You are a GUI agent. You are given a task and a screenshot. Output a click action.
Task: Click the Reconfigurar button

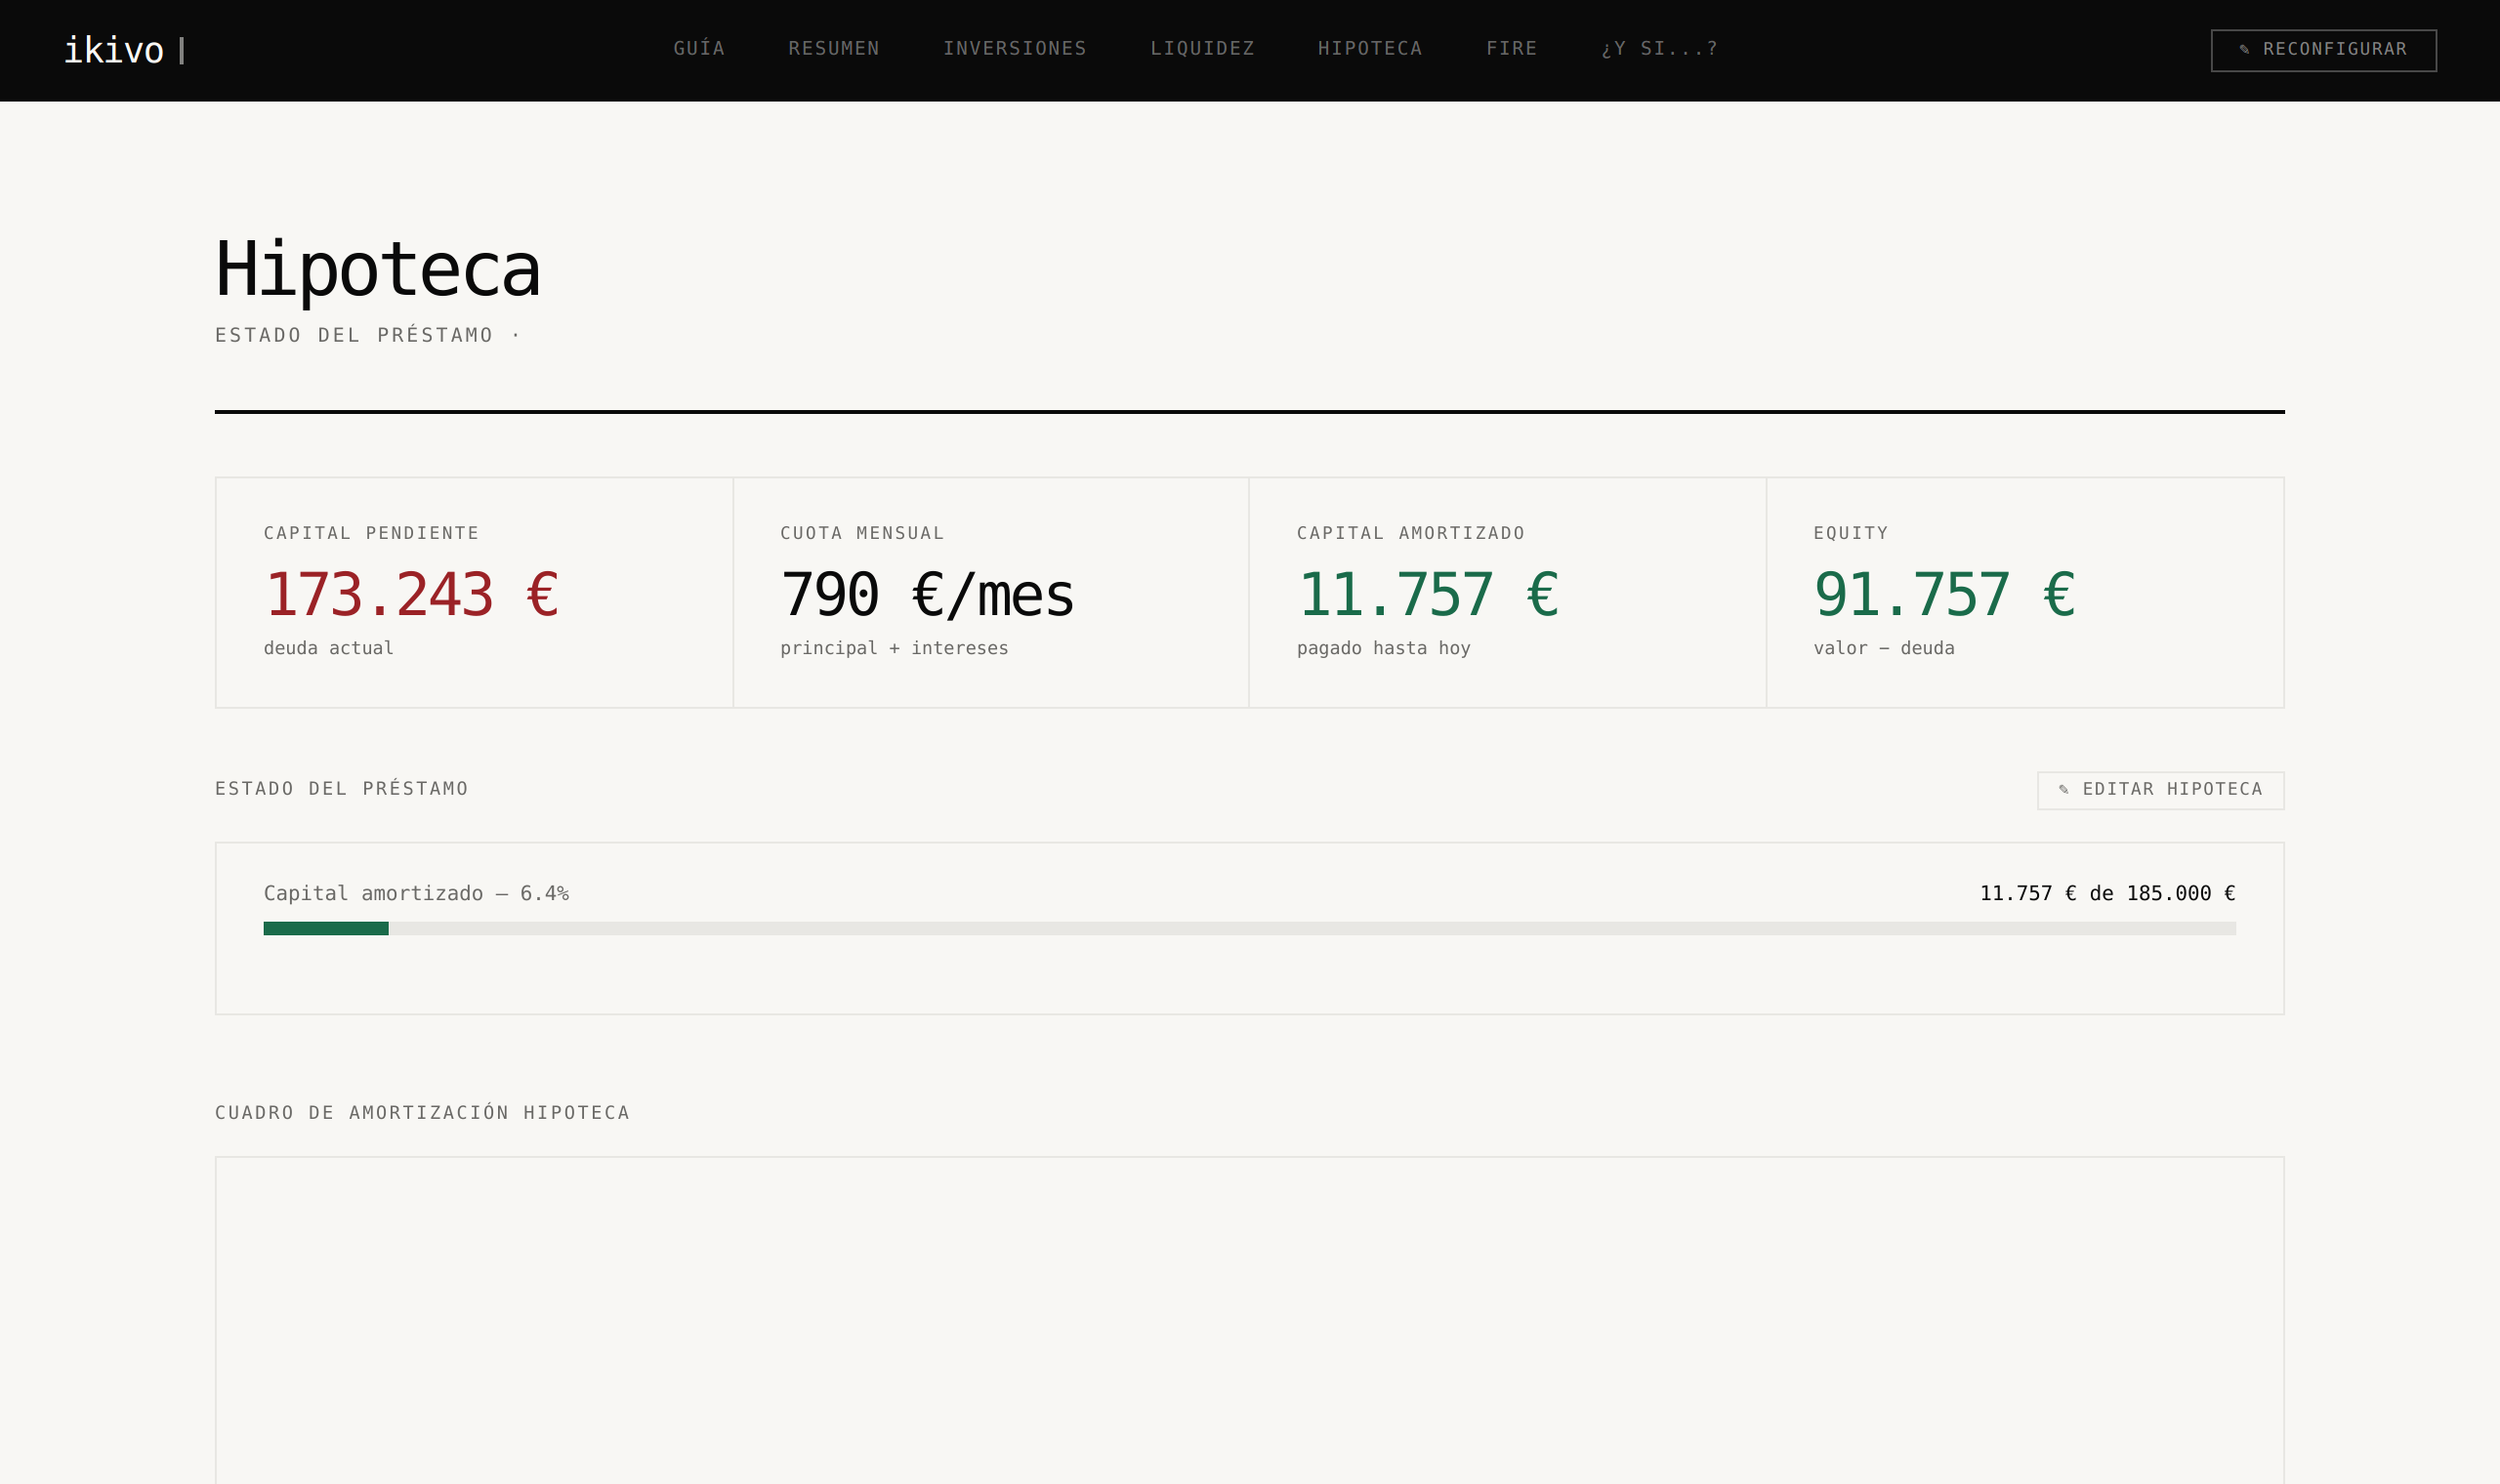click(x=2323, y=50)
